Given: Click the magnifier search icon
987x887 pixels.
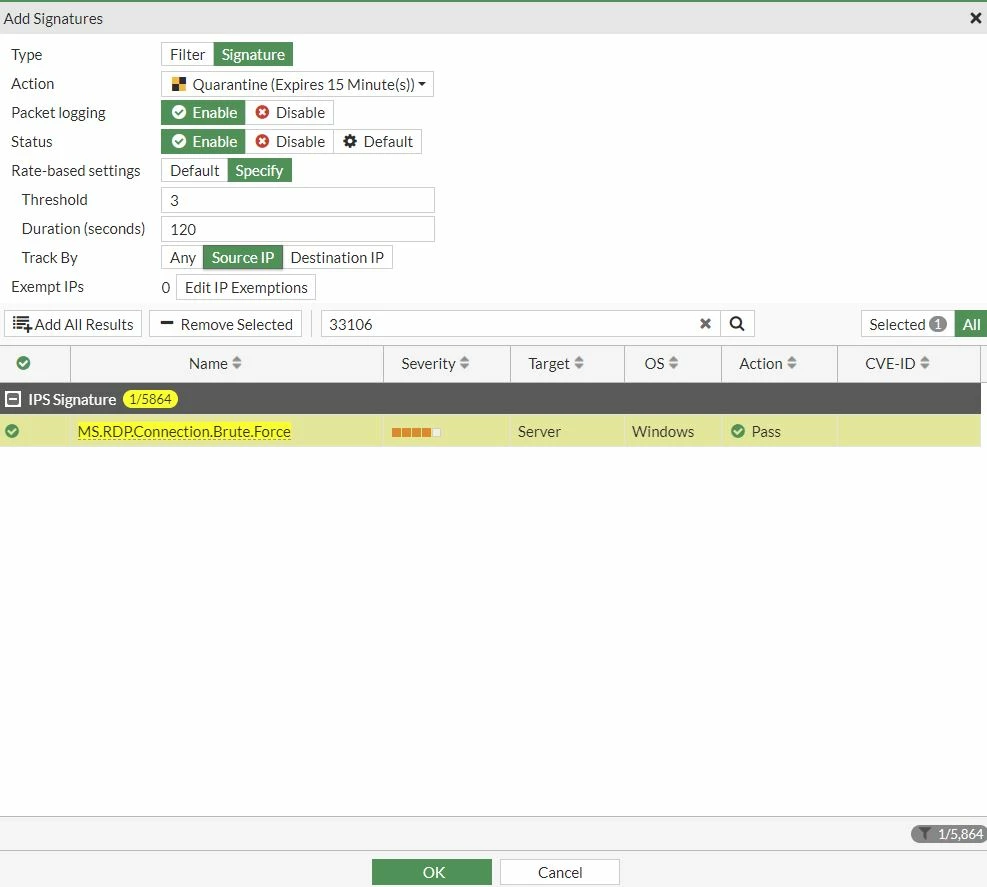Looking at the screenshot, I should pyautogui.click(x=736, y=324).
